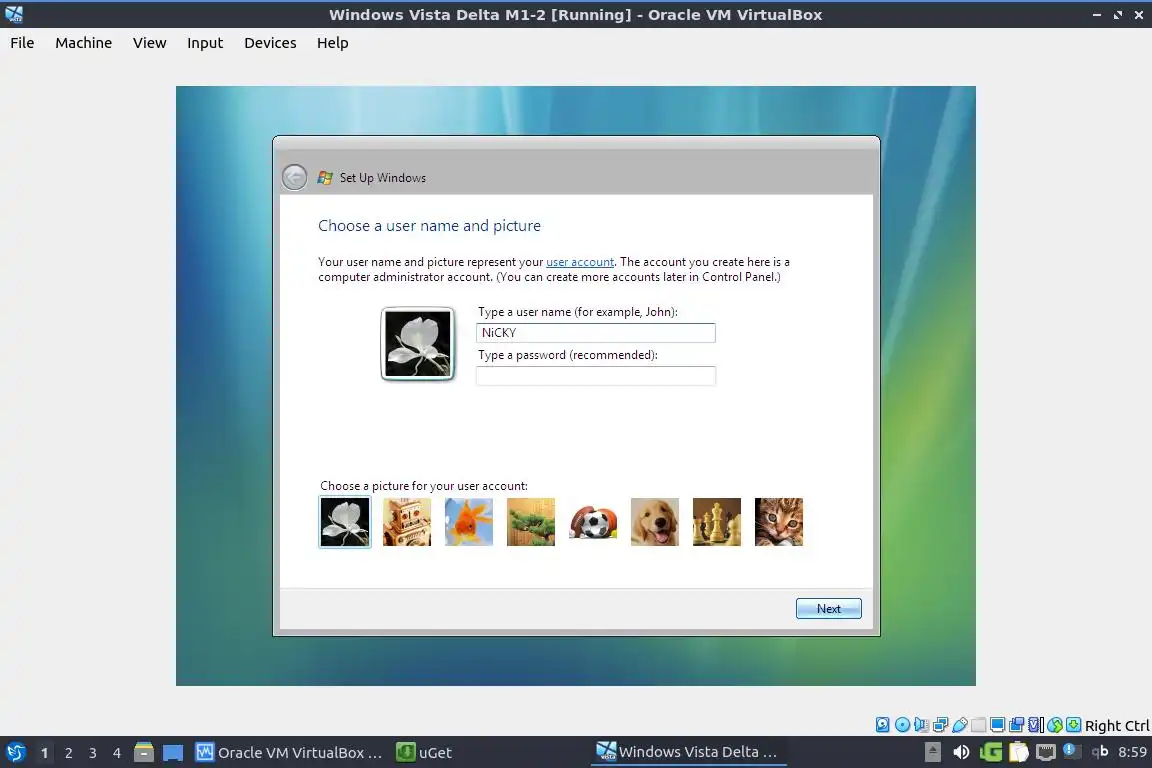Switch to Oracle VM VirtualBox taskbar window
Image resolution: width=1152 pixels, height=768 pixels.
click(289, 752)
